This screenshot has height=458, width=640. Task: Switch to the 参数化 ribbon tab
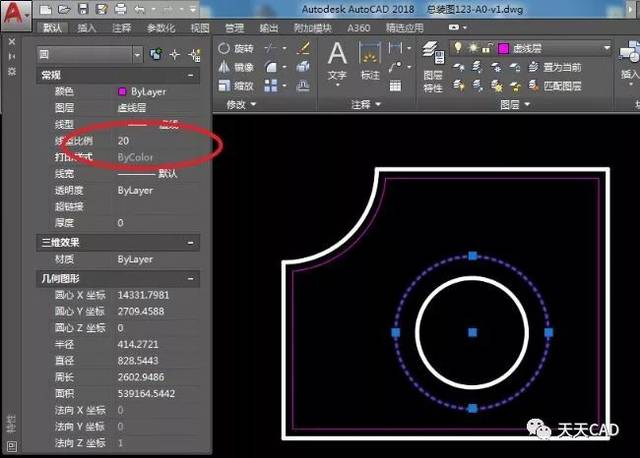coord(161,28)
